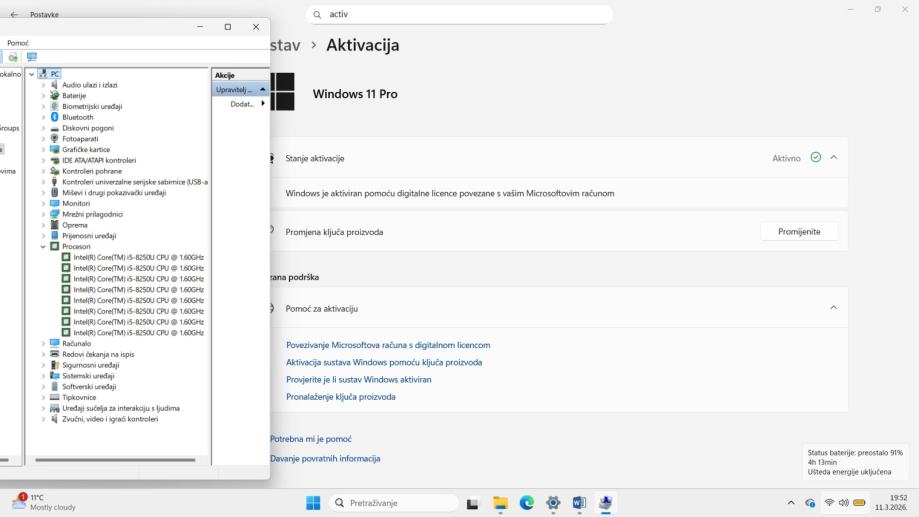Expand the Sistemski uređaji node arrow
Image resolution: width=919 pixels, height=517 pixels.
[x=43, y=376]
